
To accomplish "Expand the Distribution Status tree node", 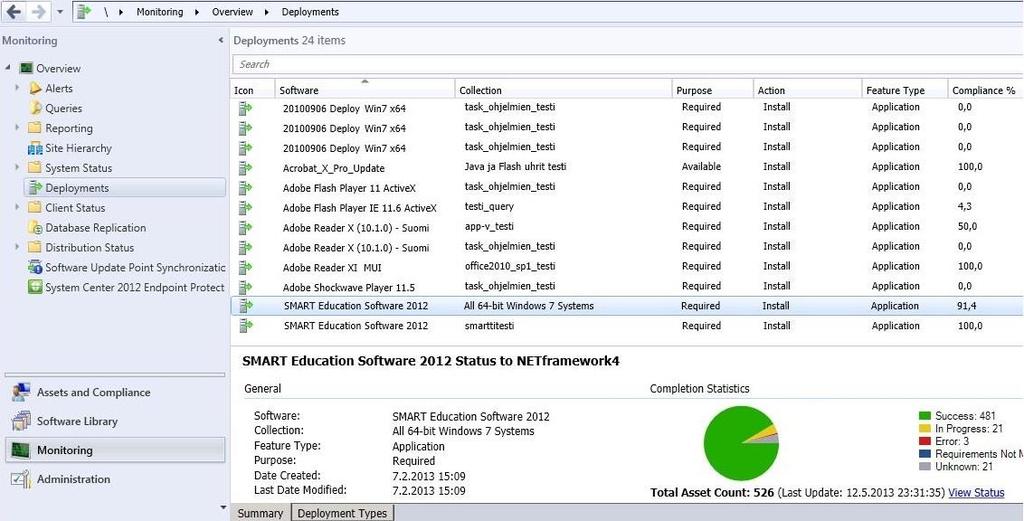I will coord(18,247).
